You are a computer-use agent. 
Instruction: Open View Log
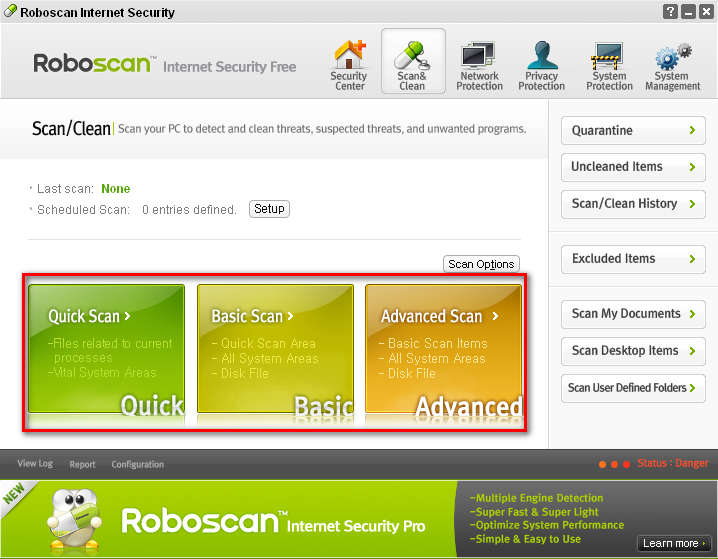point(35,463)
